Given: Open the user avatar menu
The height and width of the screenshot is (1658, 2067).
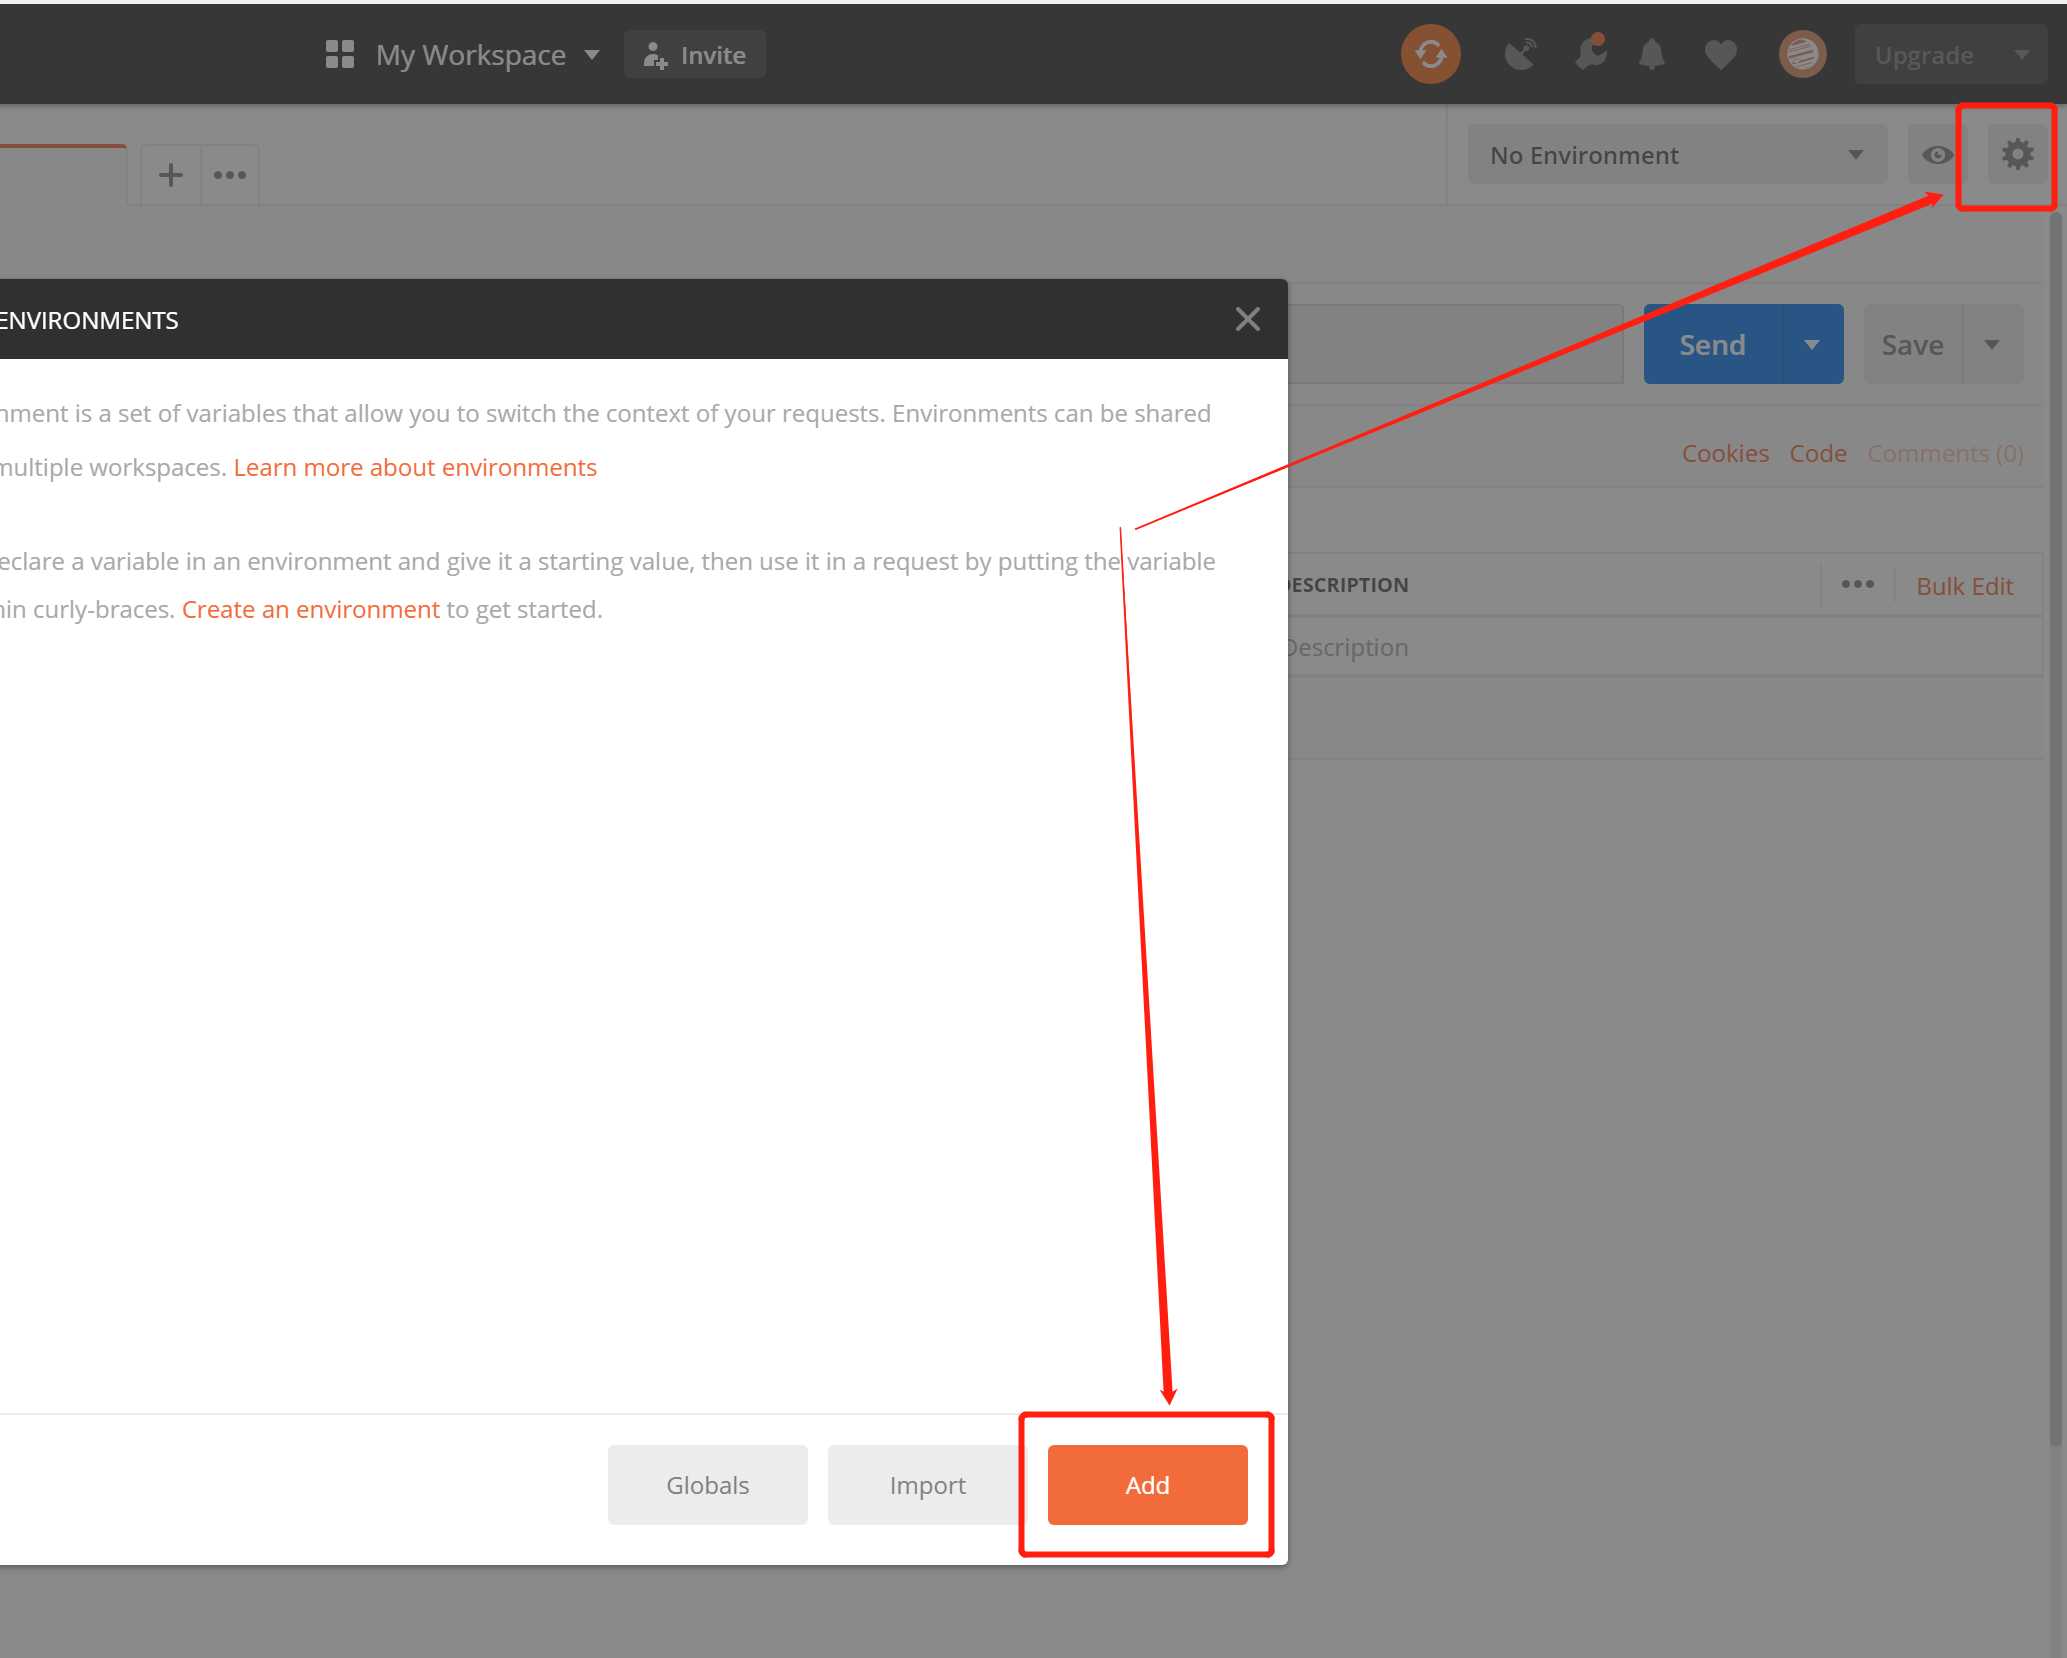Looking at the screenshot, I should (x=1802, y=54).
